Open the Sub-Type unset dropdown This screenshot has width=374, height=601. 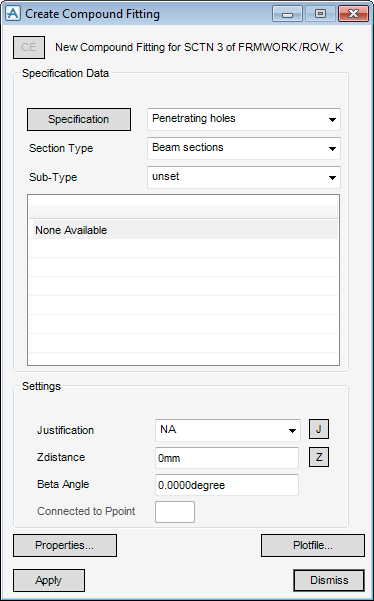click(244, 177)
